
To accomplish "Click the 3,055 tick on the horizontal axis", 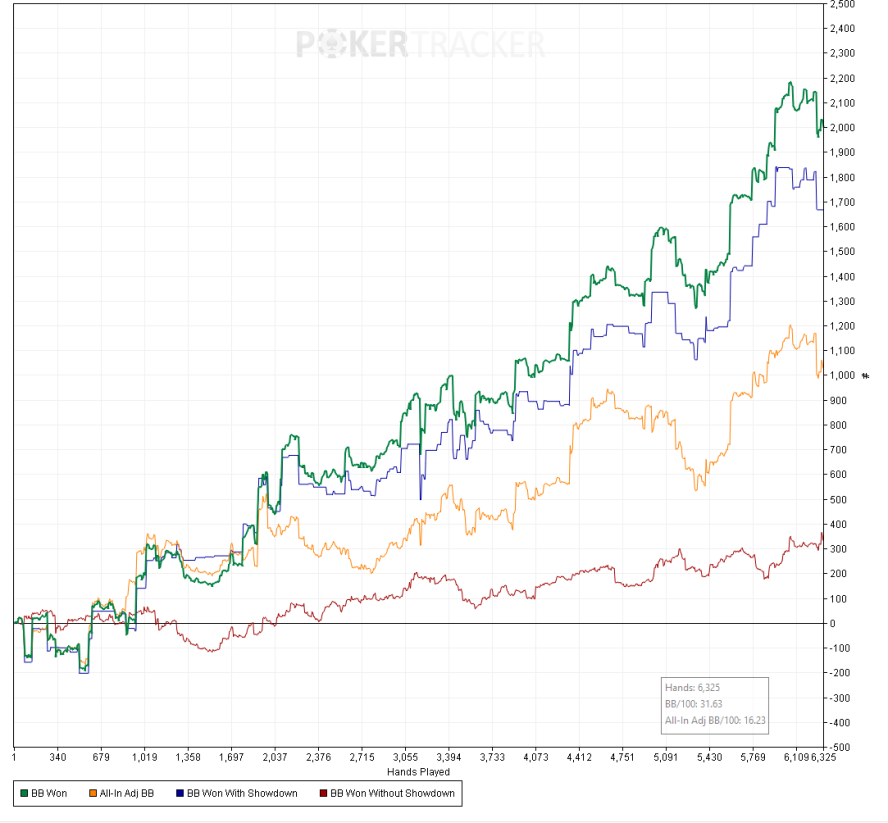I will pyautogui.click(x=405, y=758).
